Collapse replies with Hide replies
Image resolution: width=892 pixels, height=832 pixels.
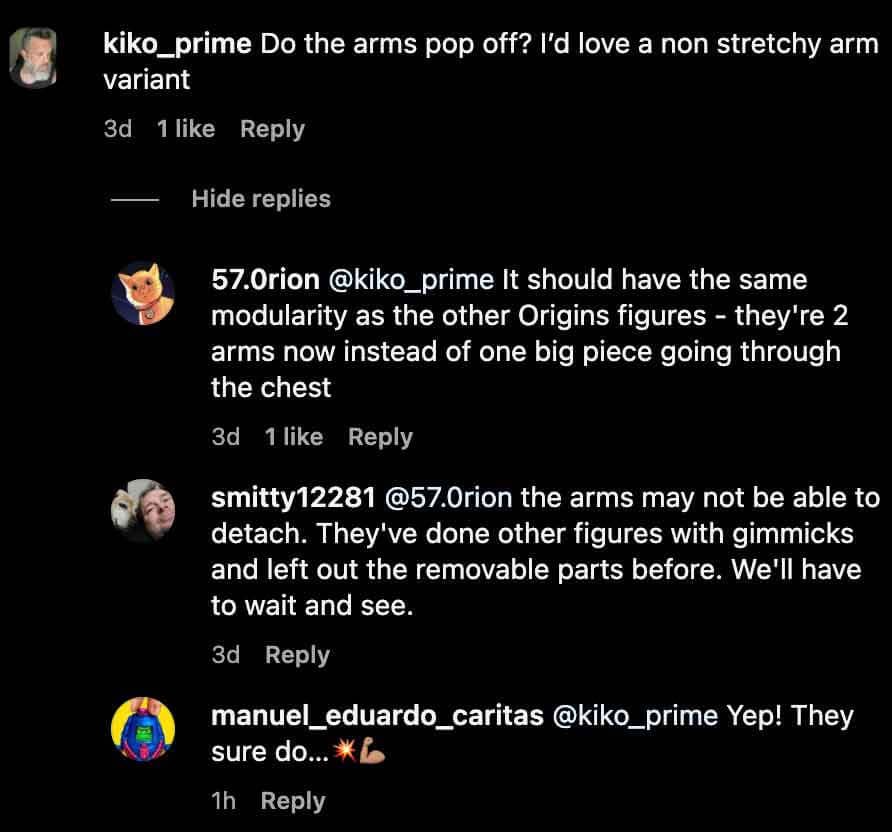[x=261, y=198]
